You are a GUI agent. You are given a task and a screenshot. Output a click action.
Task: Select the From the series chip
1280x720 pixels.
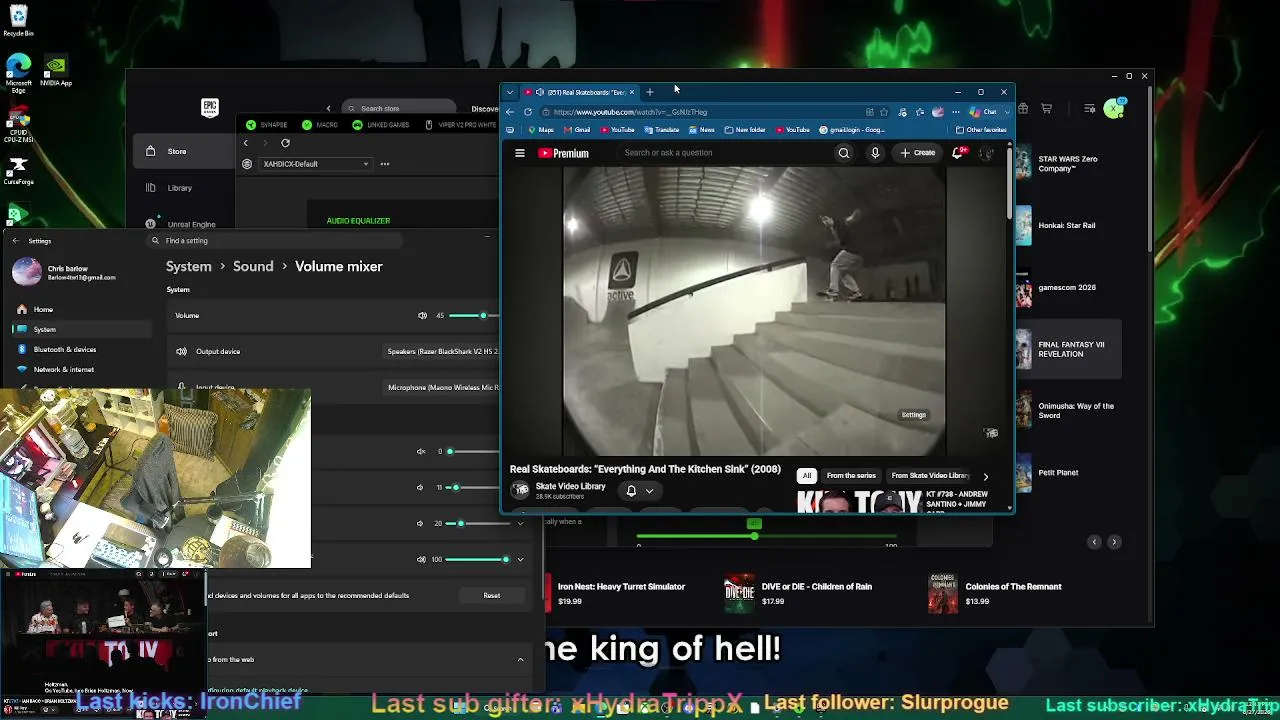[x=851, y=476]
